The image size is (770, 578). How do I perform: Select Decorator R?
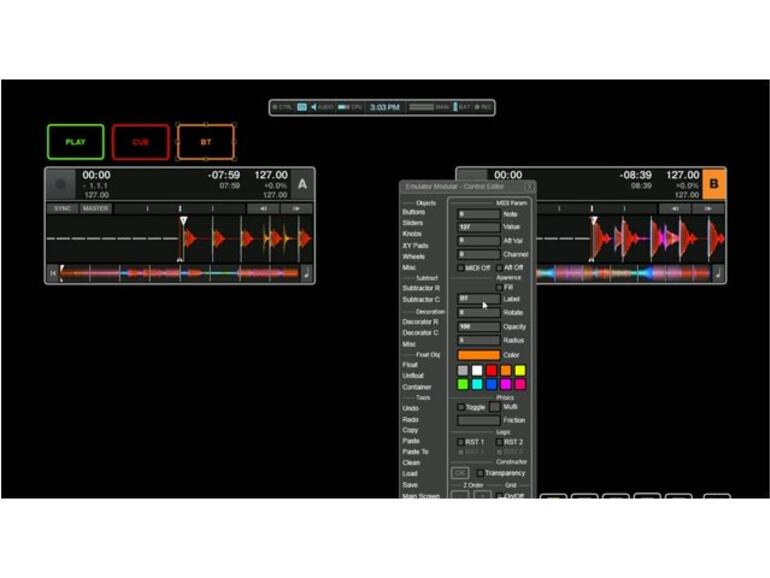420,322
